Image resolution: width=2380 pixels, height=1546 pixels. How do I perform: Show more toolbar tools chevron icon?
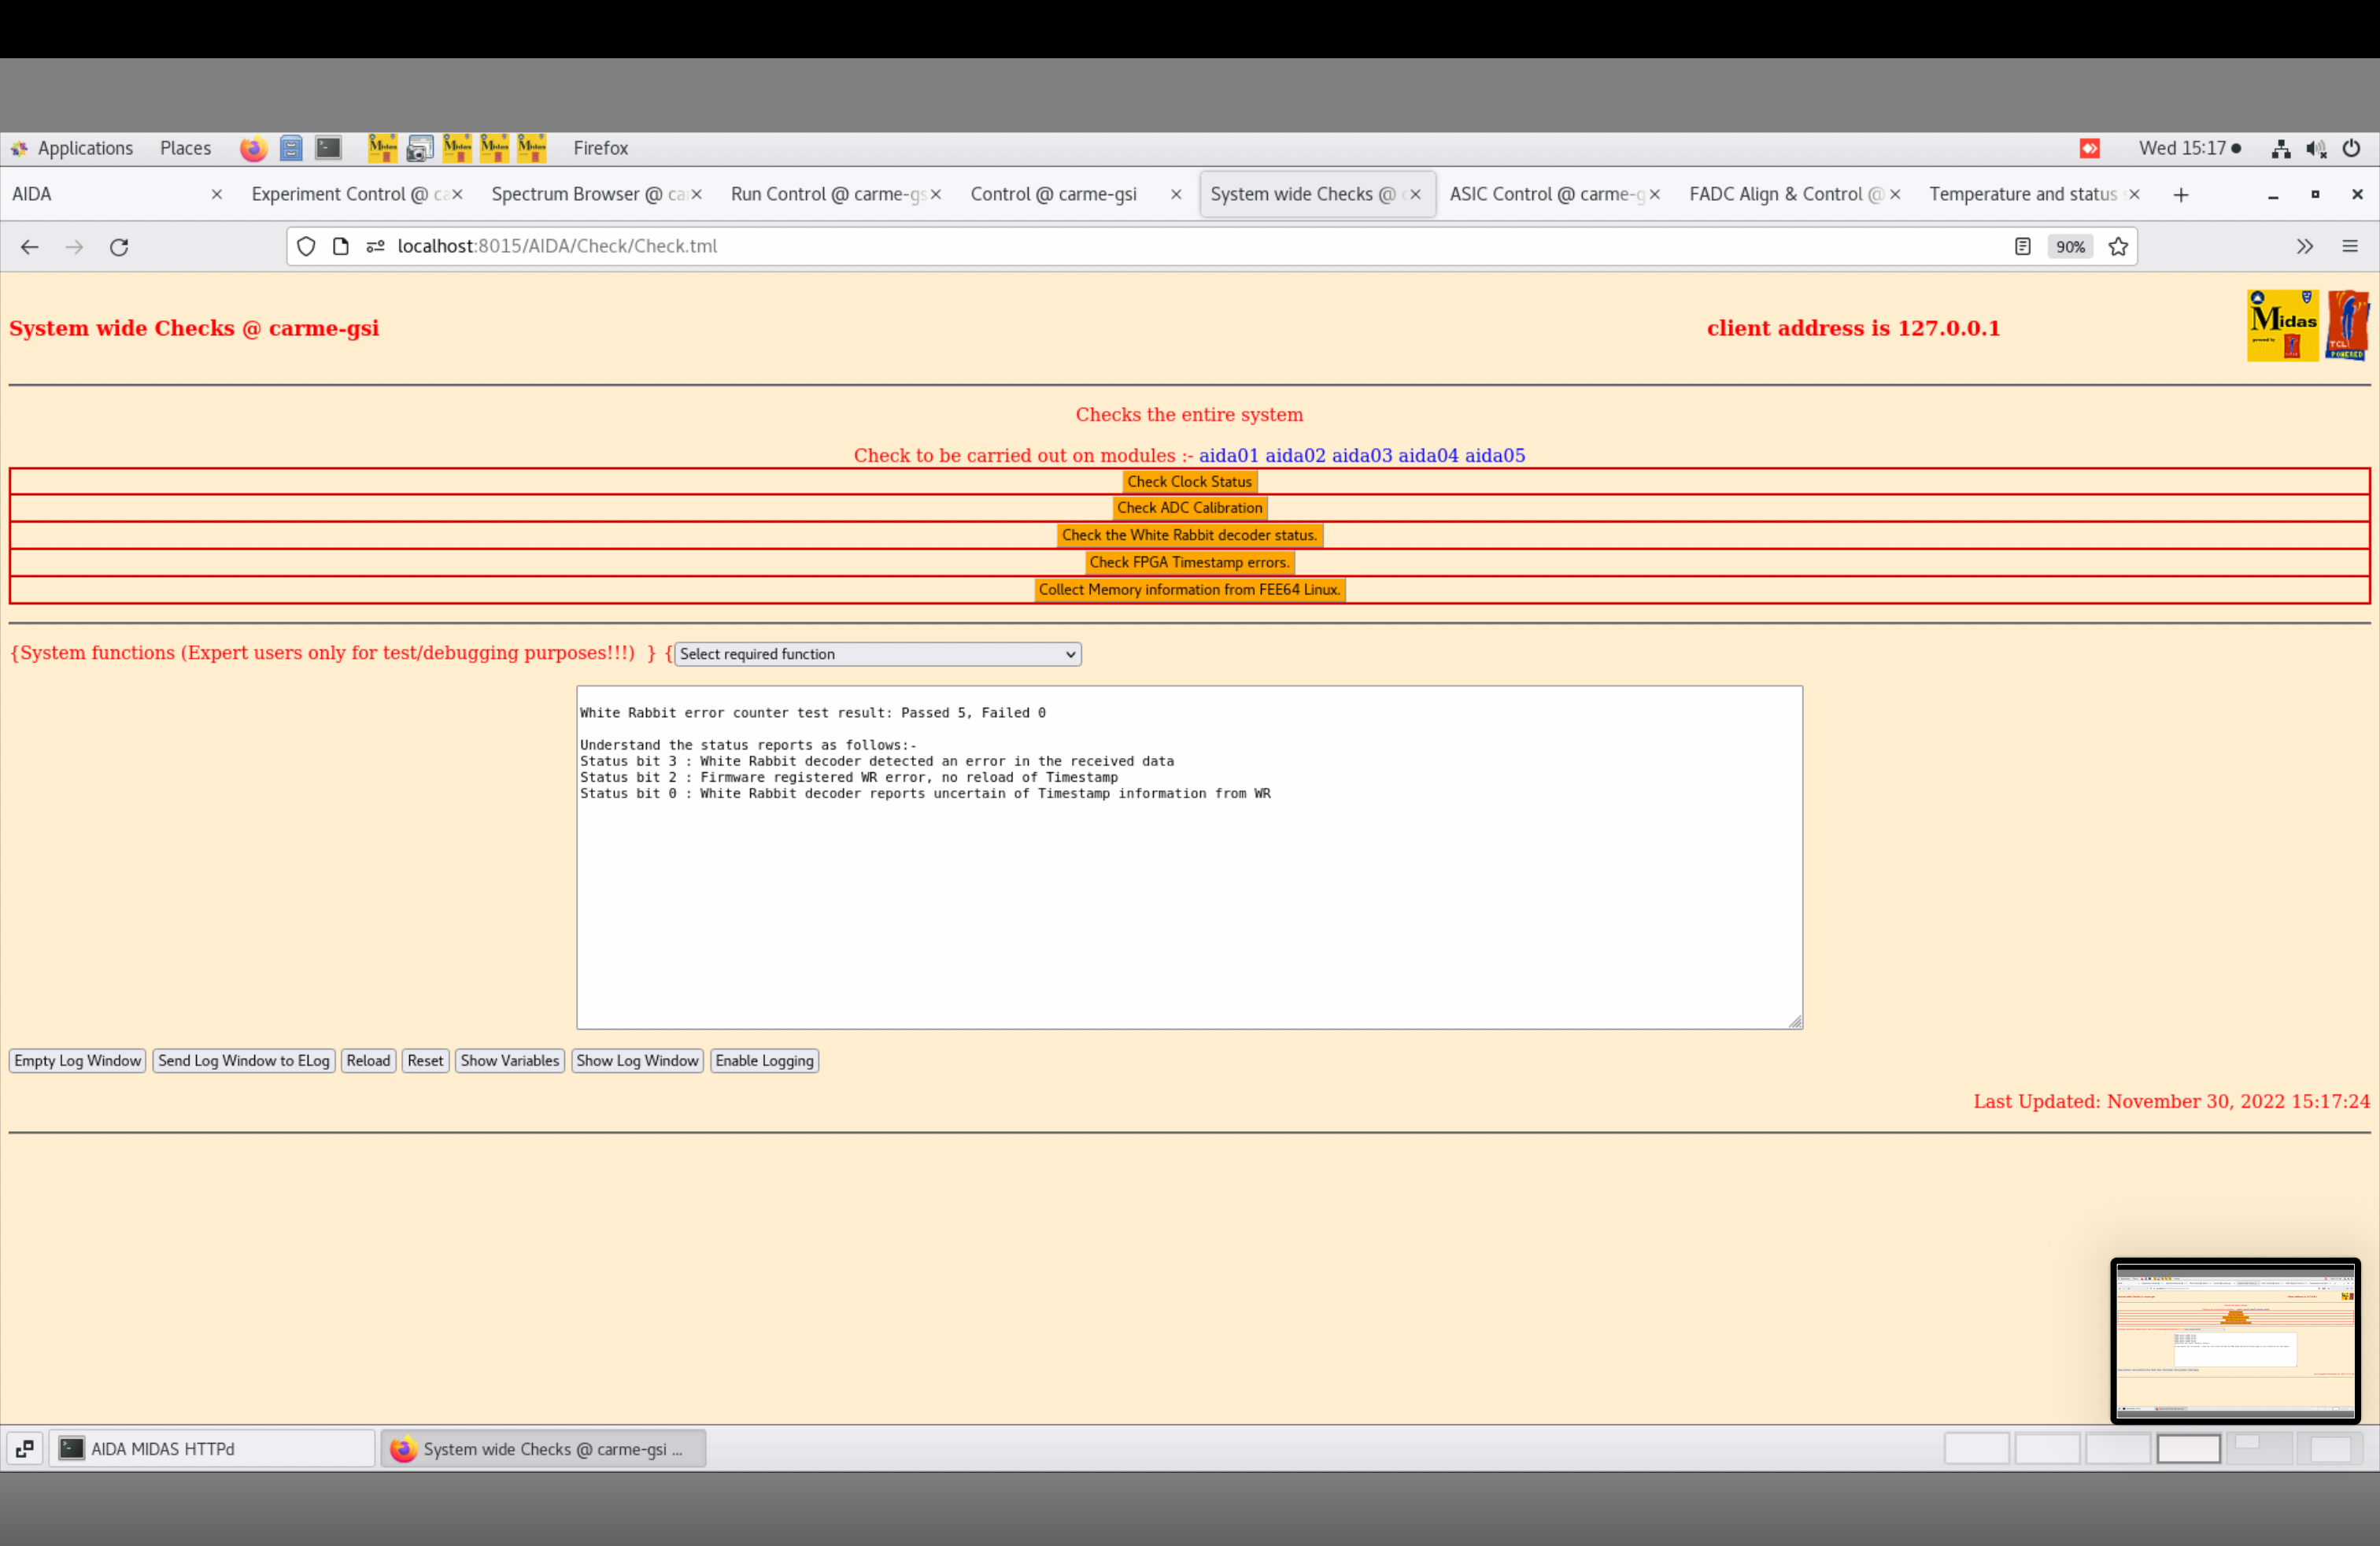(x=2304, y=247)
